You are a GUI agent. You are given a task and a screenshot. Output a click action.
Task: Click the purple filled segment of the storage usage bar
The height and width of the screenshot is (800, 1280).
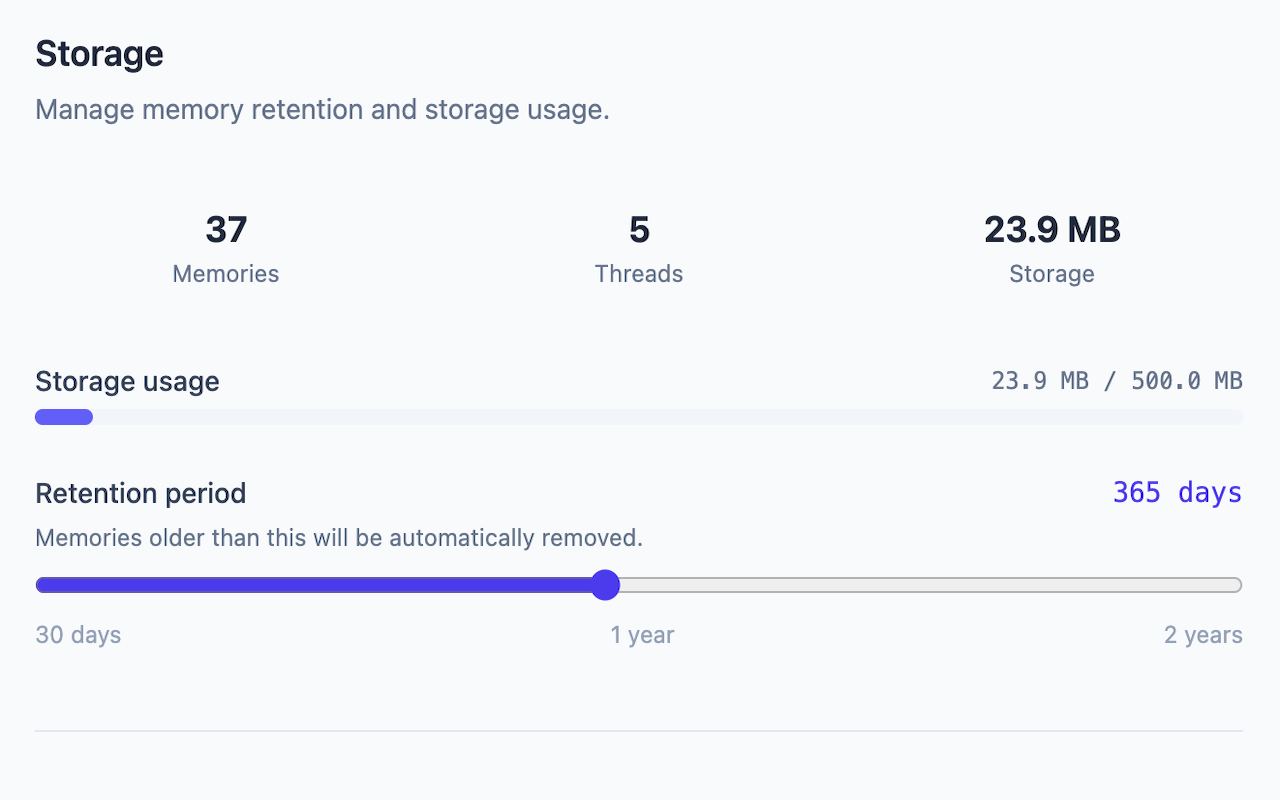(64, 417)
